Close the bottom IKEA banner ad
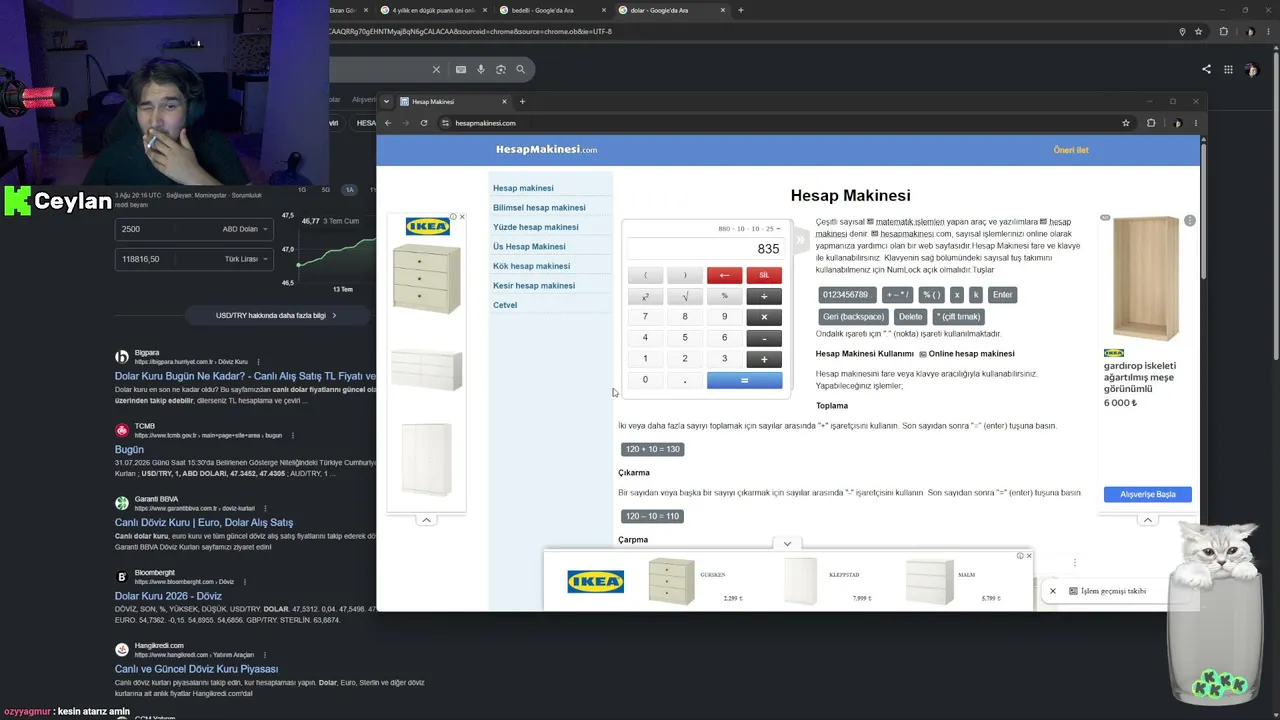Screen dimensions: 1280x720 1029,556
